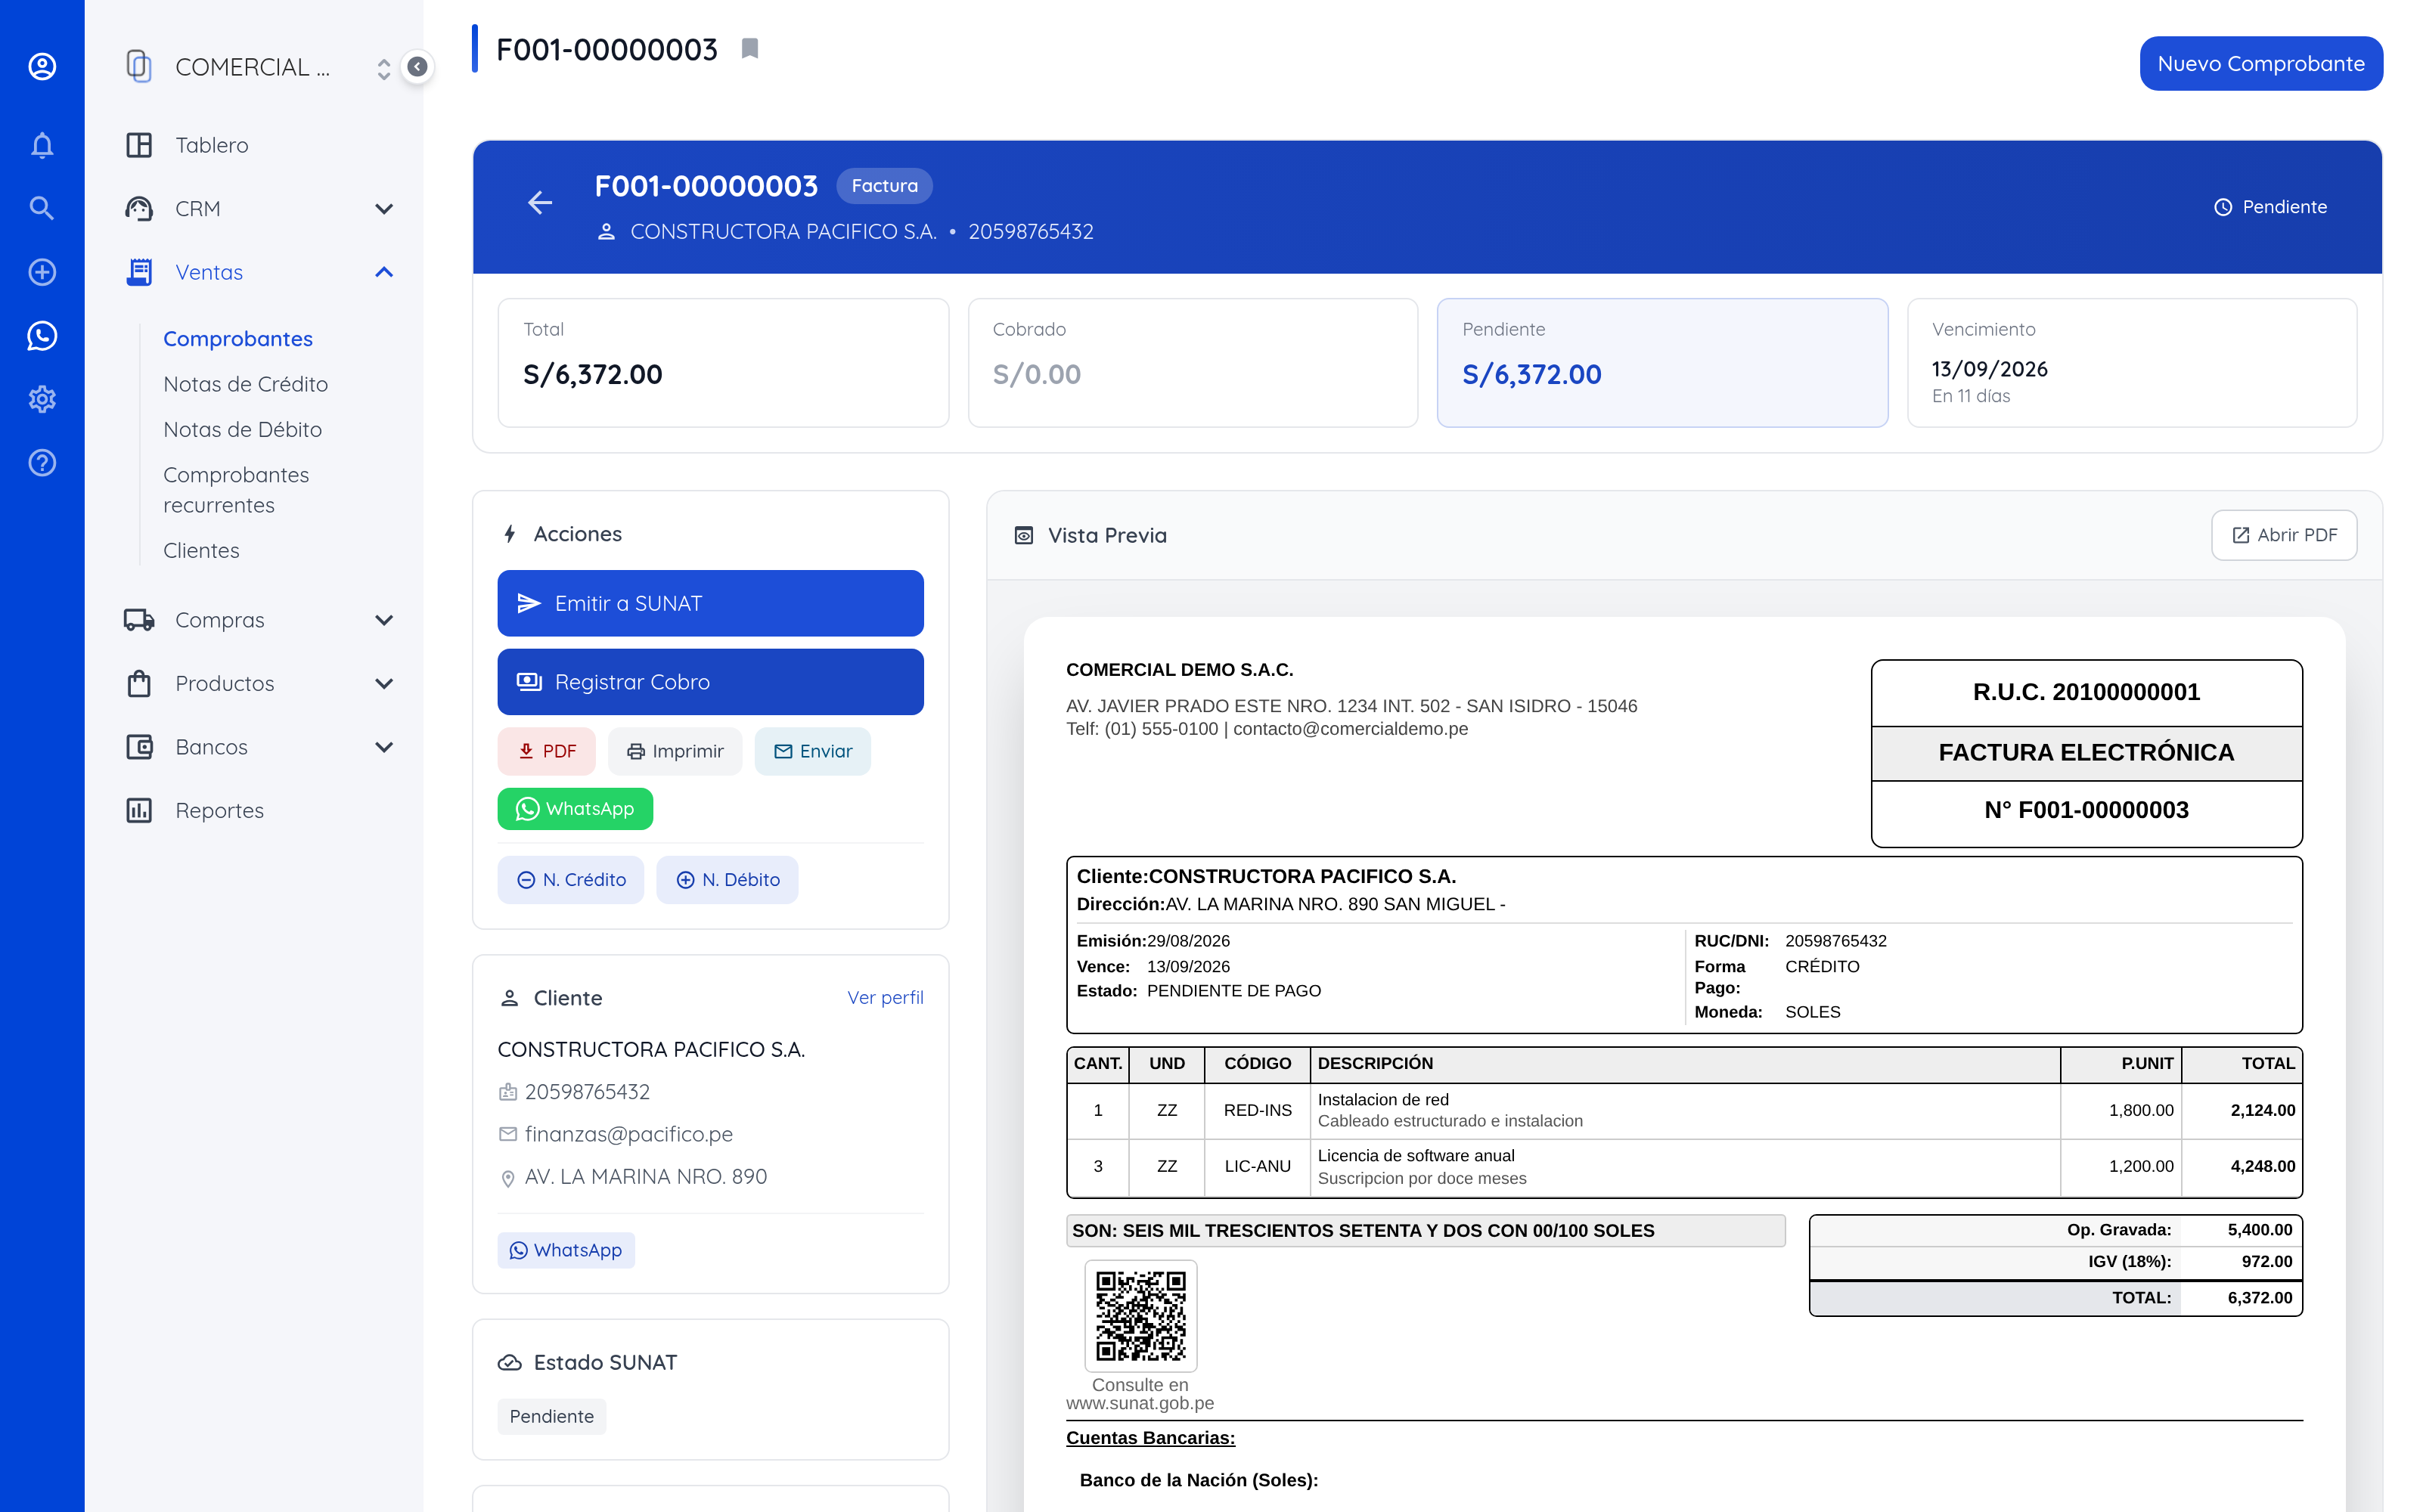
Task: Expand the Compras menu chevron
Action: click(384, 620)
